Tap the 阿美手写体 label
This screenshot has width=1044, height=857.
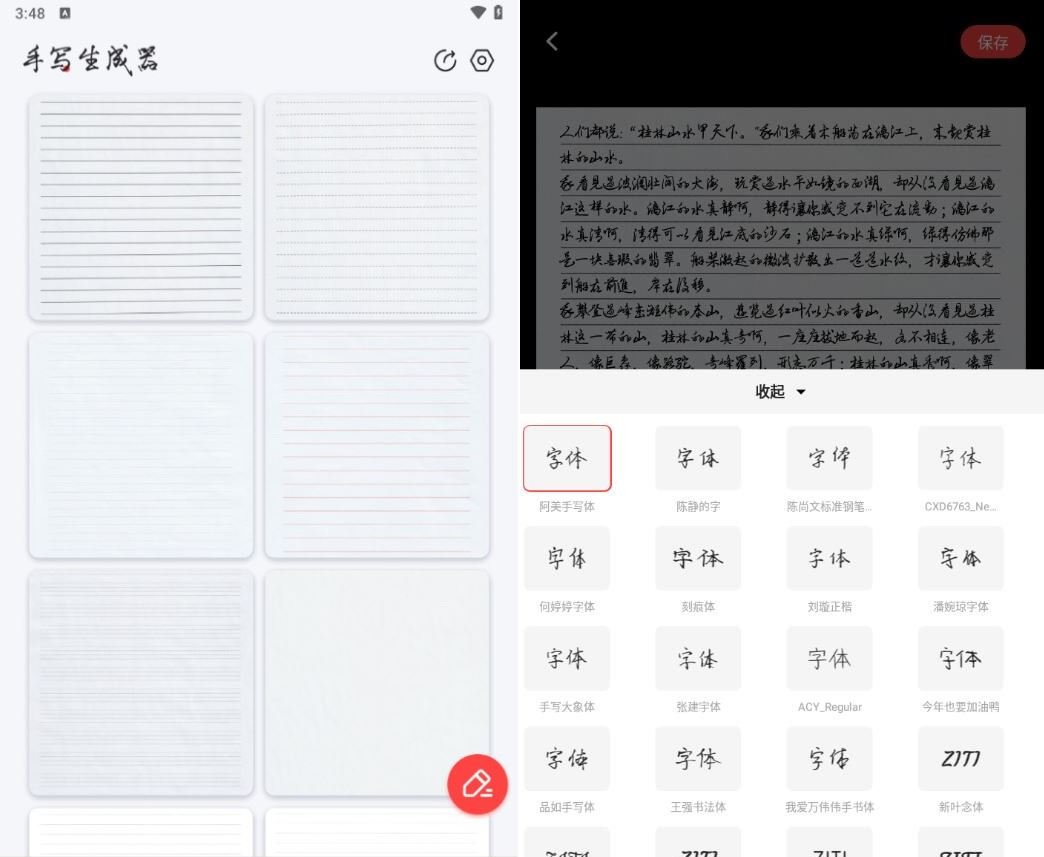pyautogui.click(x=567, y=507)
